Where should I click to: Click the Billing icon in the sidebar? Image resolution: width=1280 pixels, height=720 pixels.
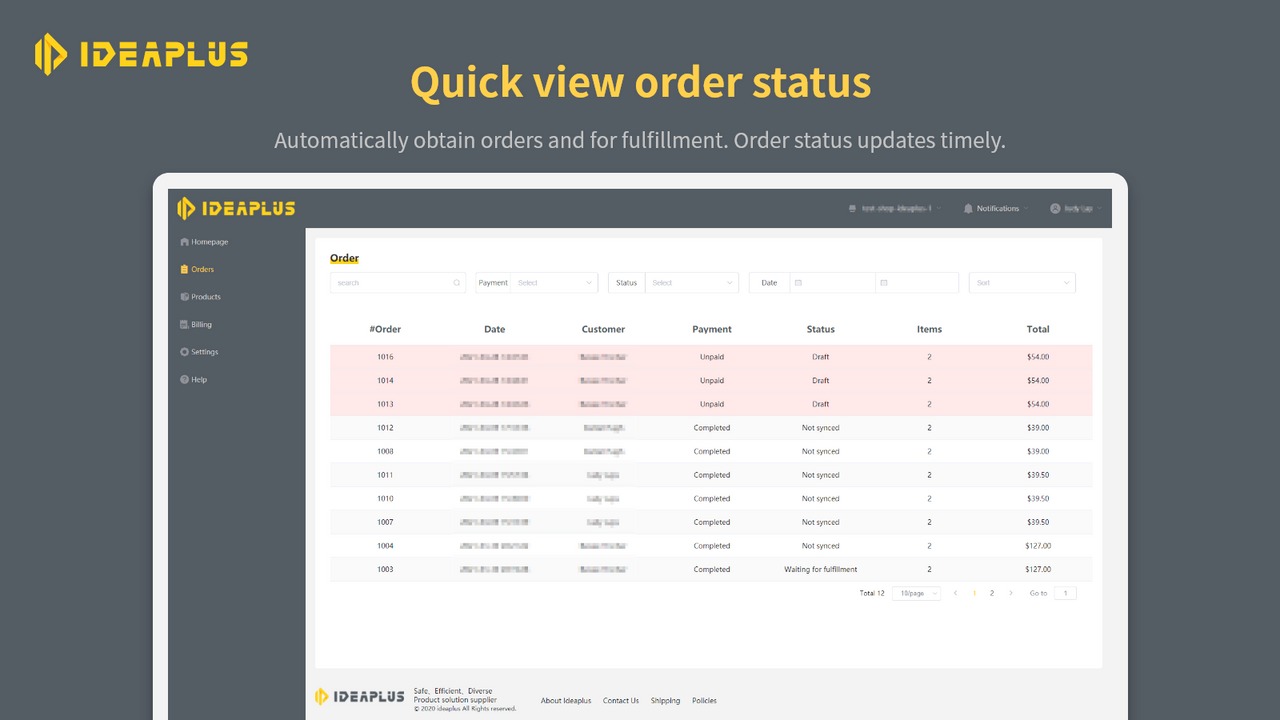pyautogui.click(x=184, y=324)
